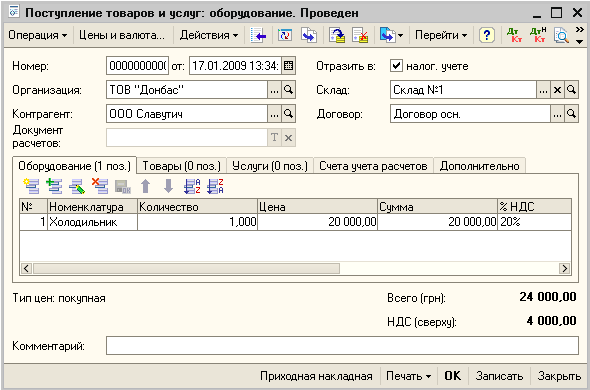This screenshot has height=390, width=590.
Task: Click the horizontal scrollbar right arrow
Action: coord(564,268)
